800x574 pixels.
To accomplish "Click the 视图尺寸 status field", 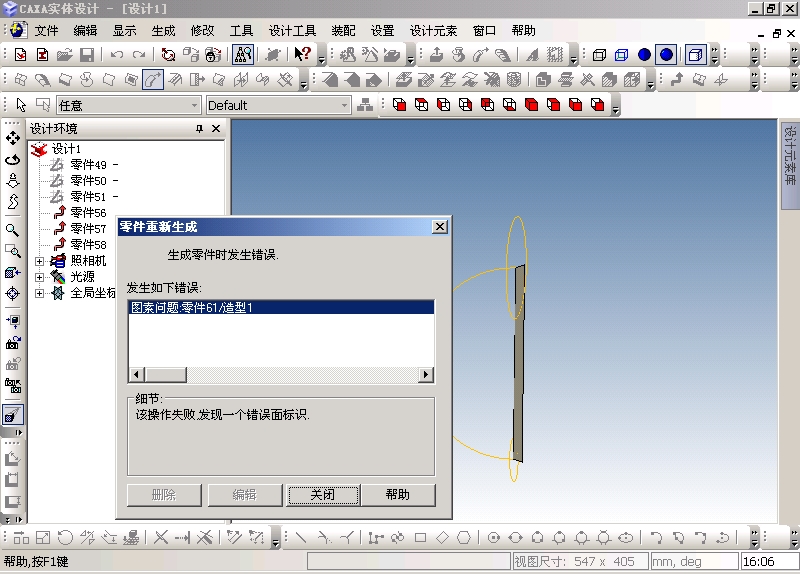I will coord(580,562).
